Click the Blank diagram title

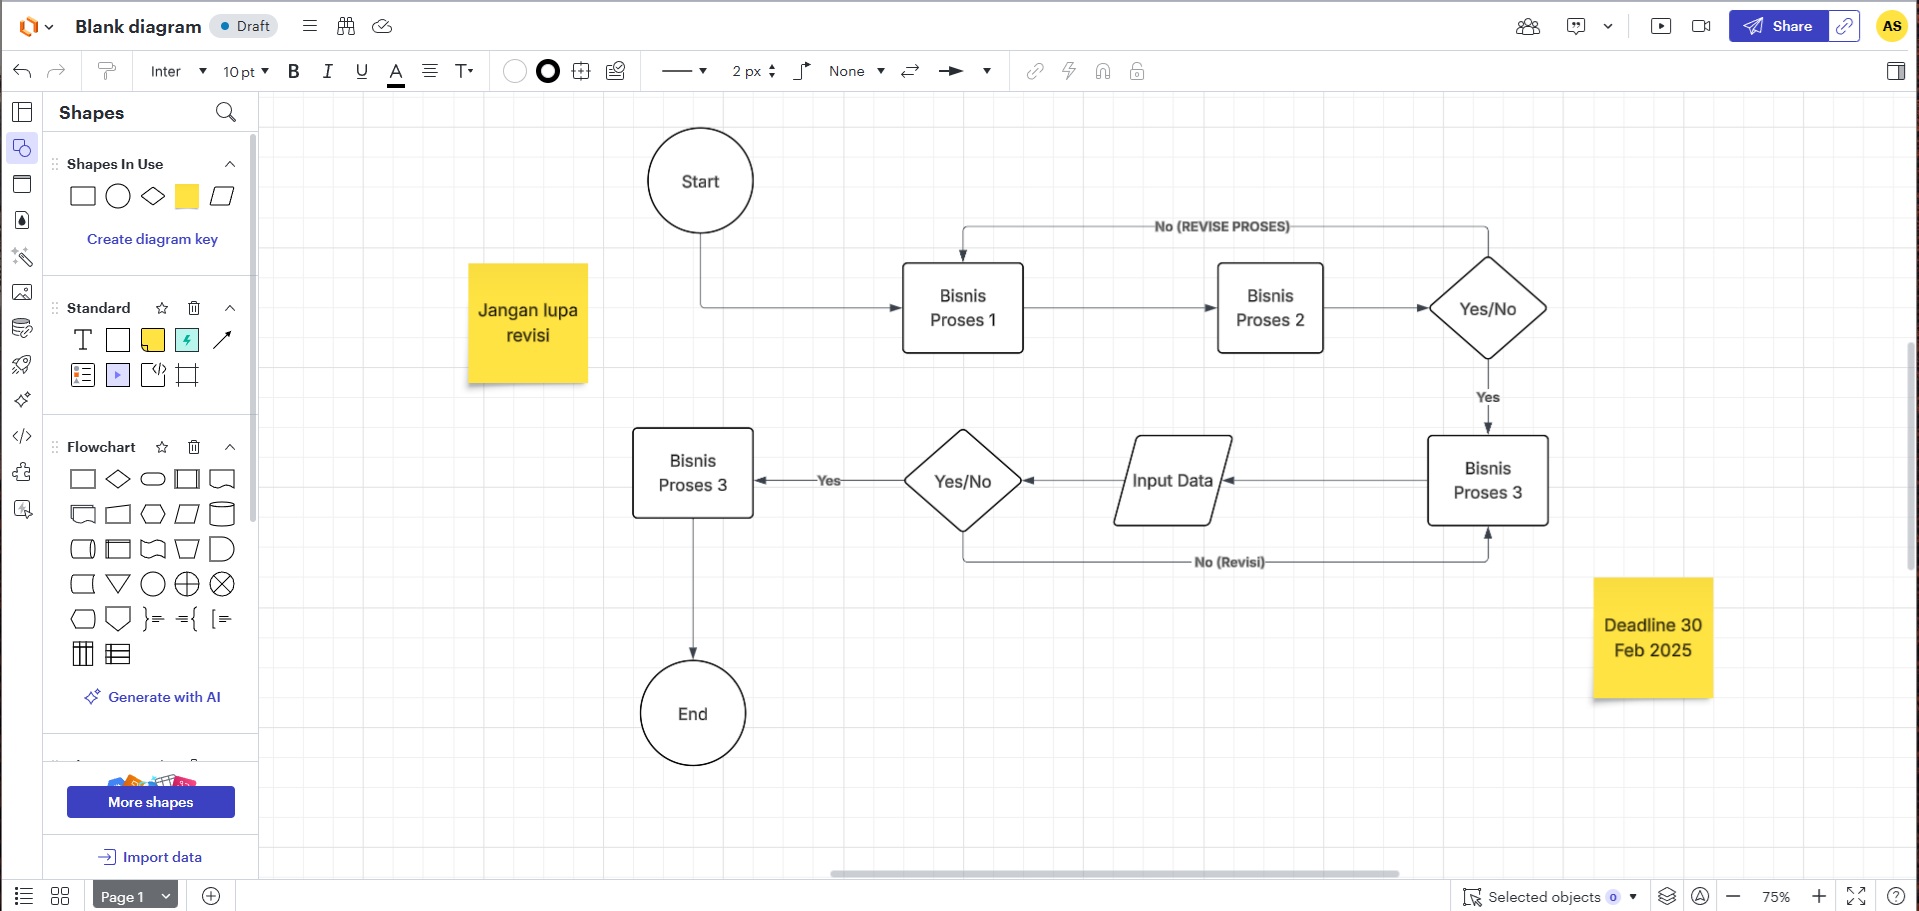(x=138, y=26)
